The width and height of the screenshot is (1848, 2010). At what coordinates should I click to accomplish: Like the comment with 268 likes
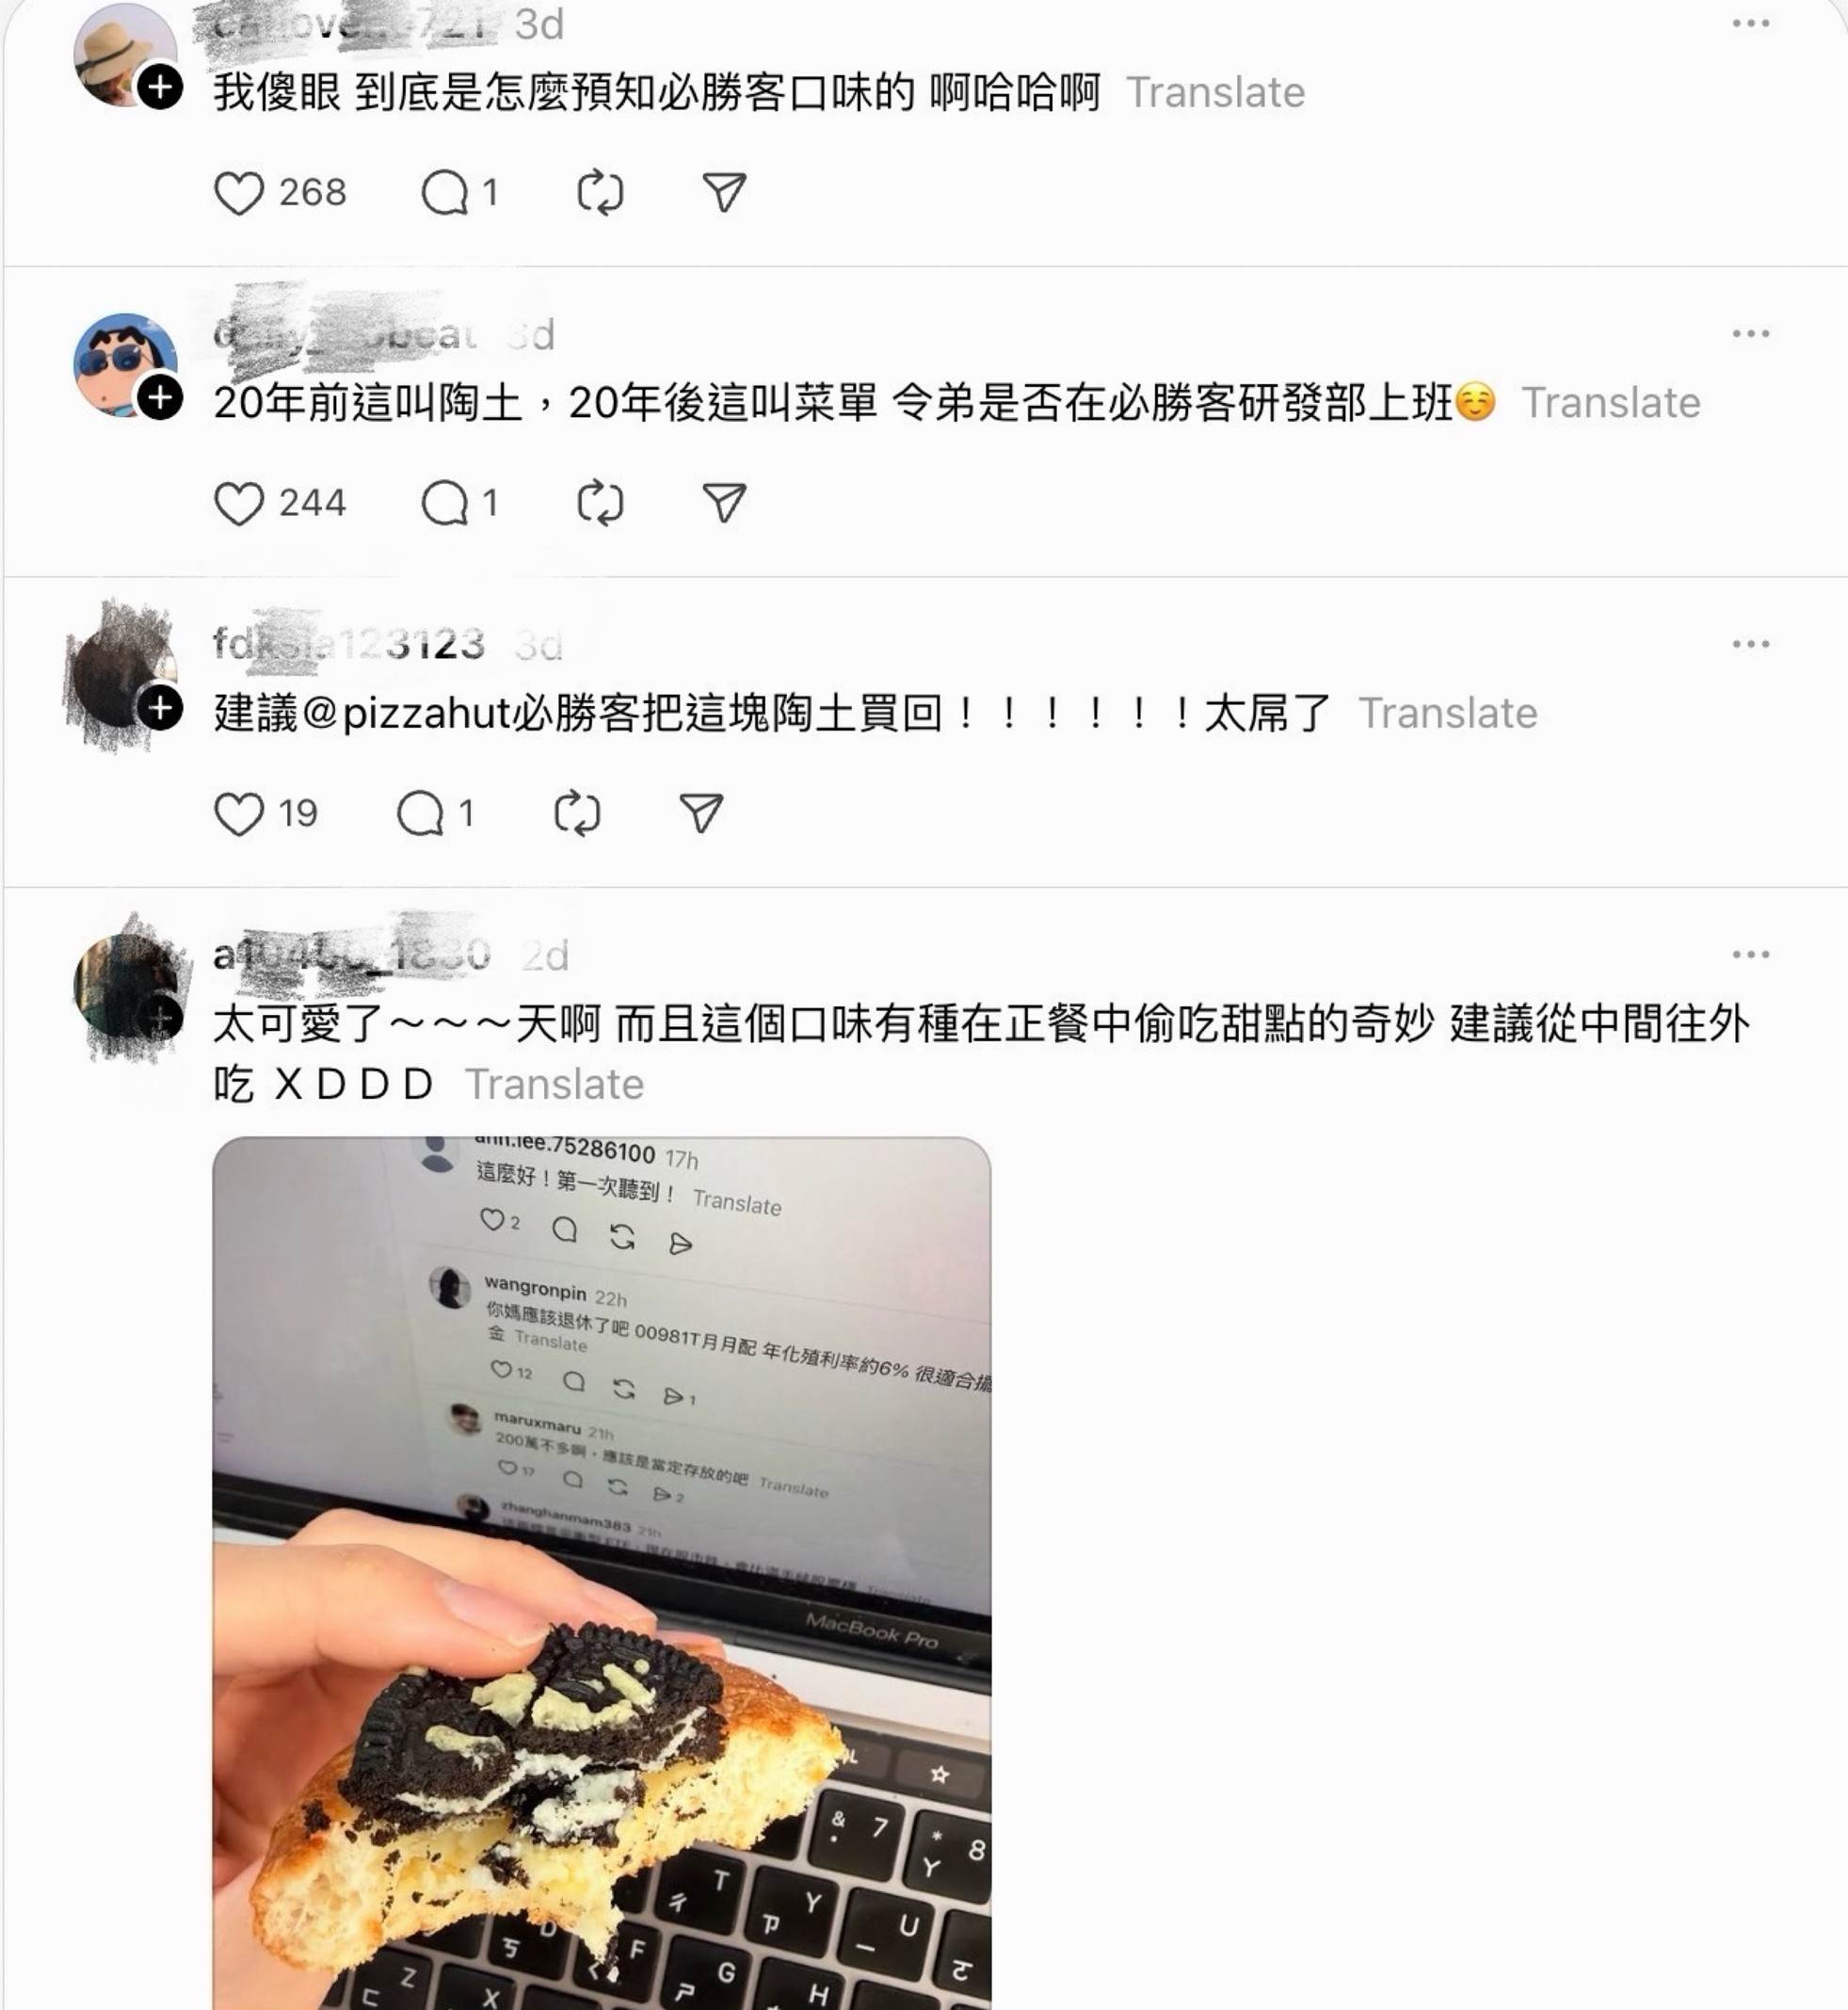[239, 193]
